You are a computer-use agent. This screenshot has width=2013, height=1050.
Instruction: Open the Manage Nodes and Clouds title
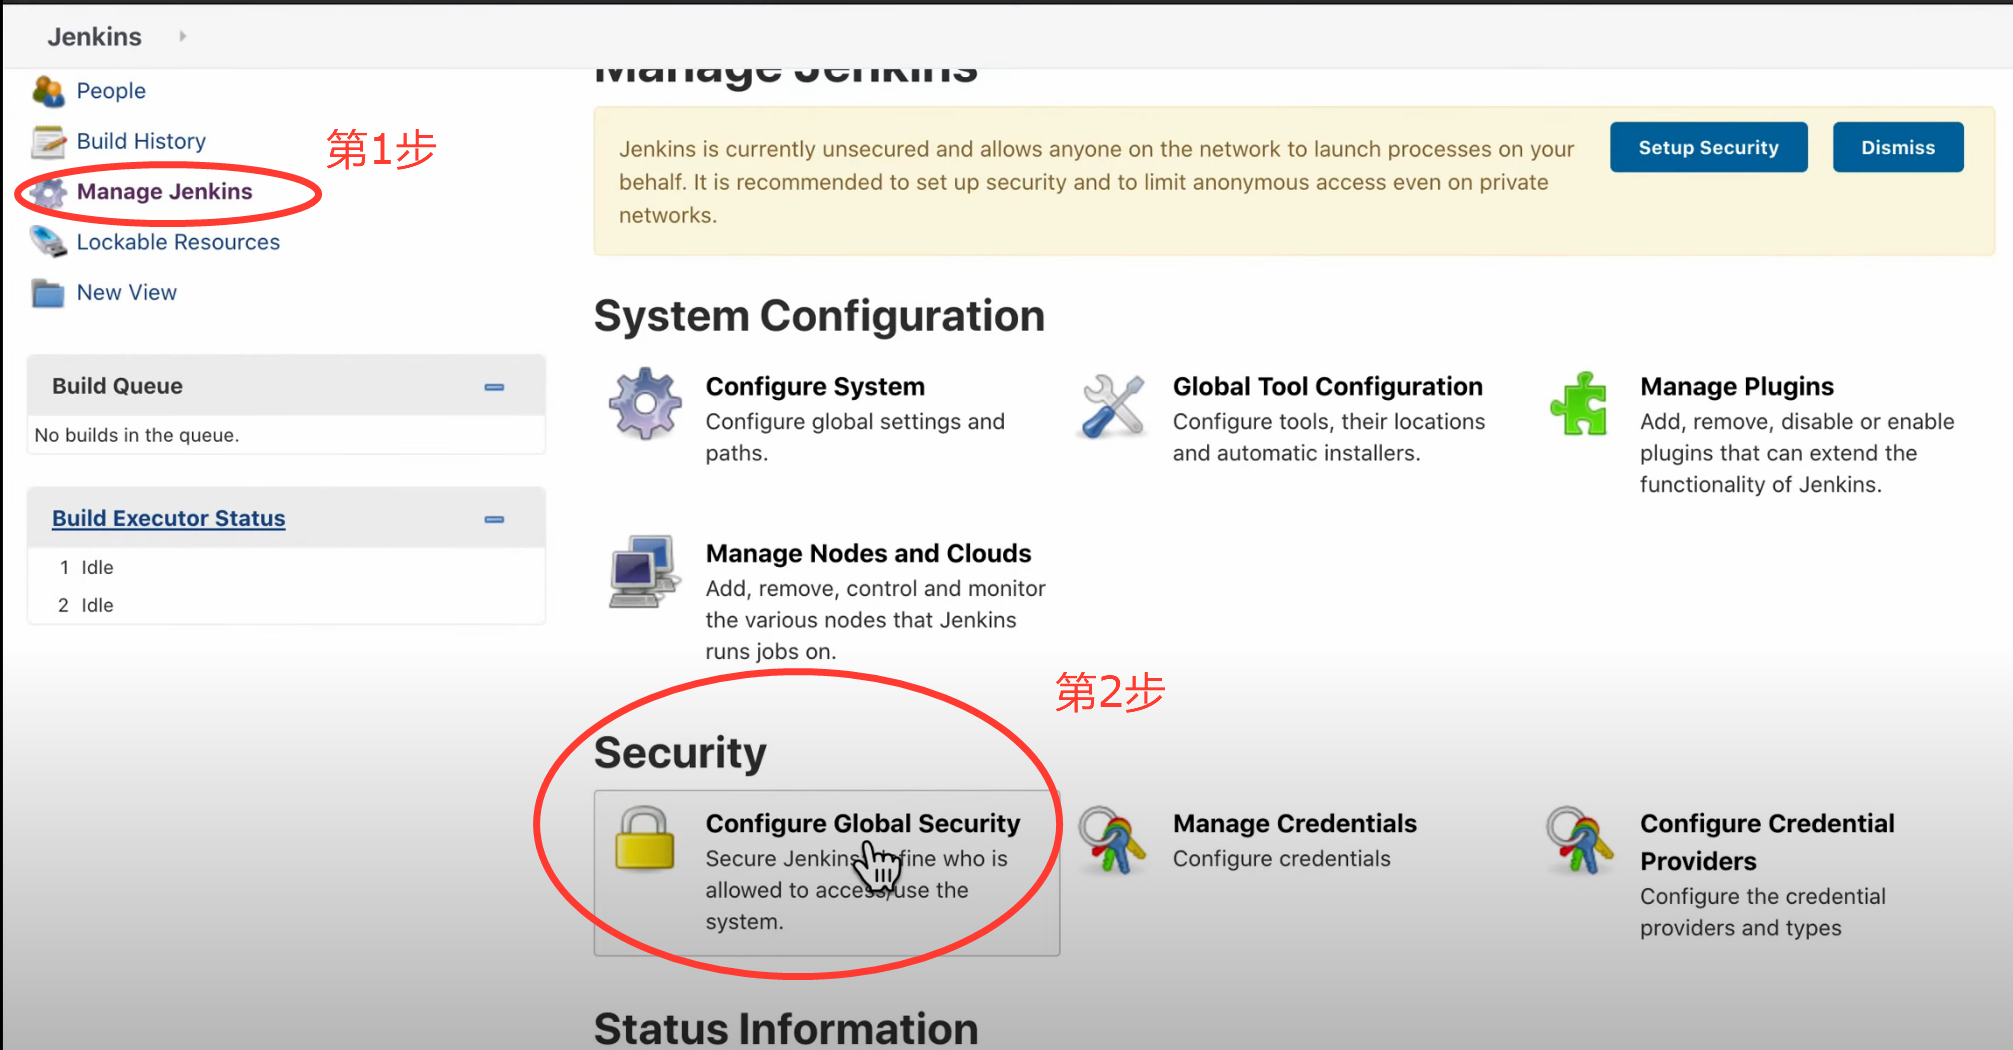(x=868, y=553)
